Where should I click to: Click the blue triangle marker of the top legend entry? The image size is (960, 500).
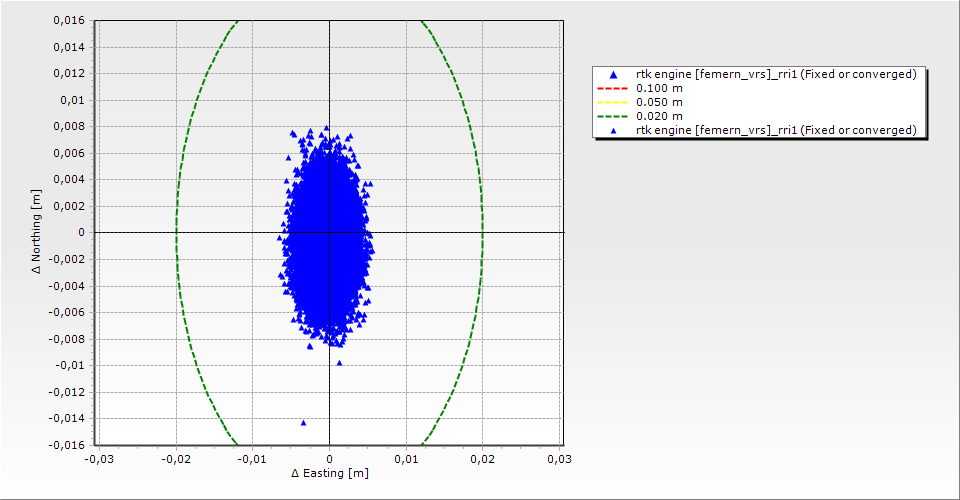pyautogui.click(x=614, y=75)
